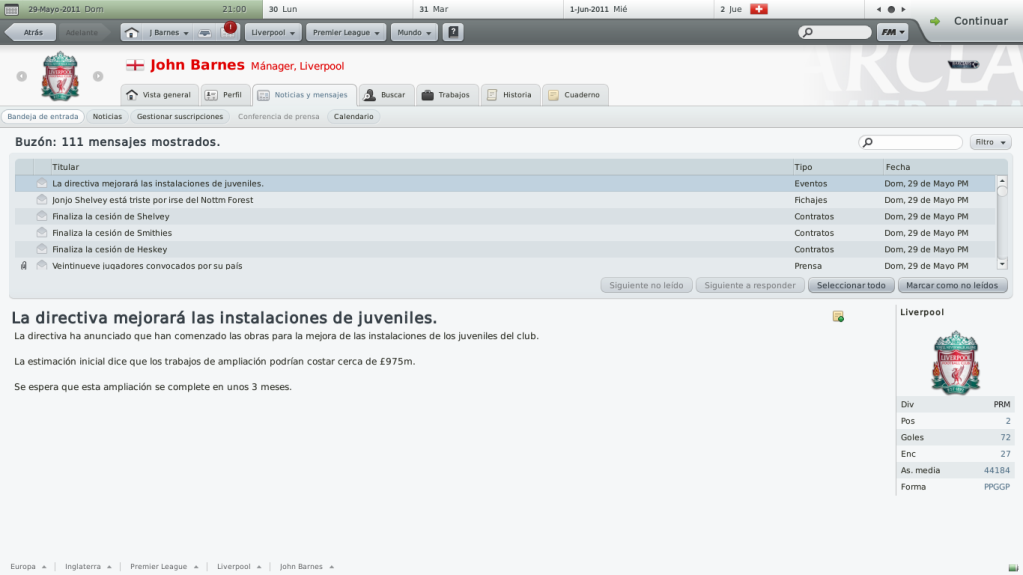Open the FM menu dropdown
The width and height of the screenshot is (1023, 575).
893,32
